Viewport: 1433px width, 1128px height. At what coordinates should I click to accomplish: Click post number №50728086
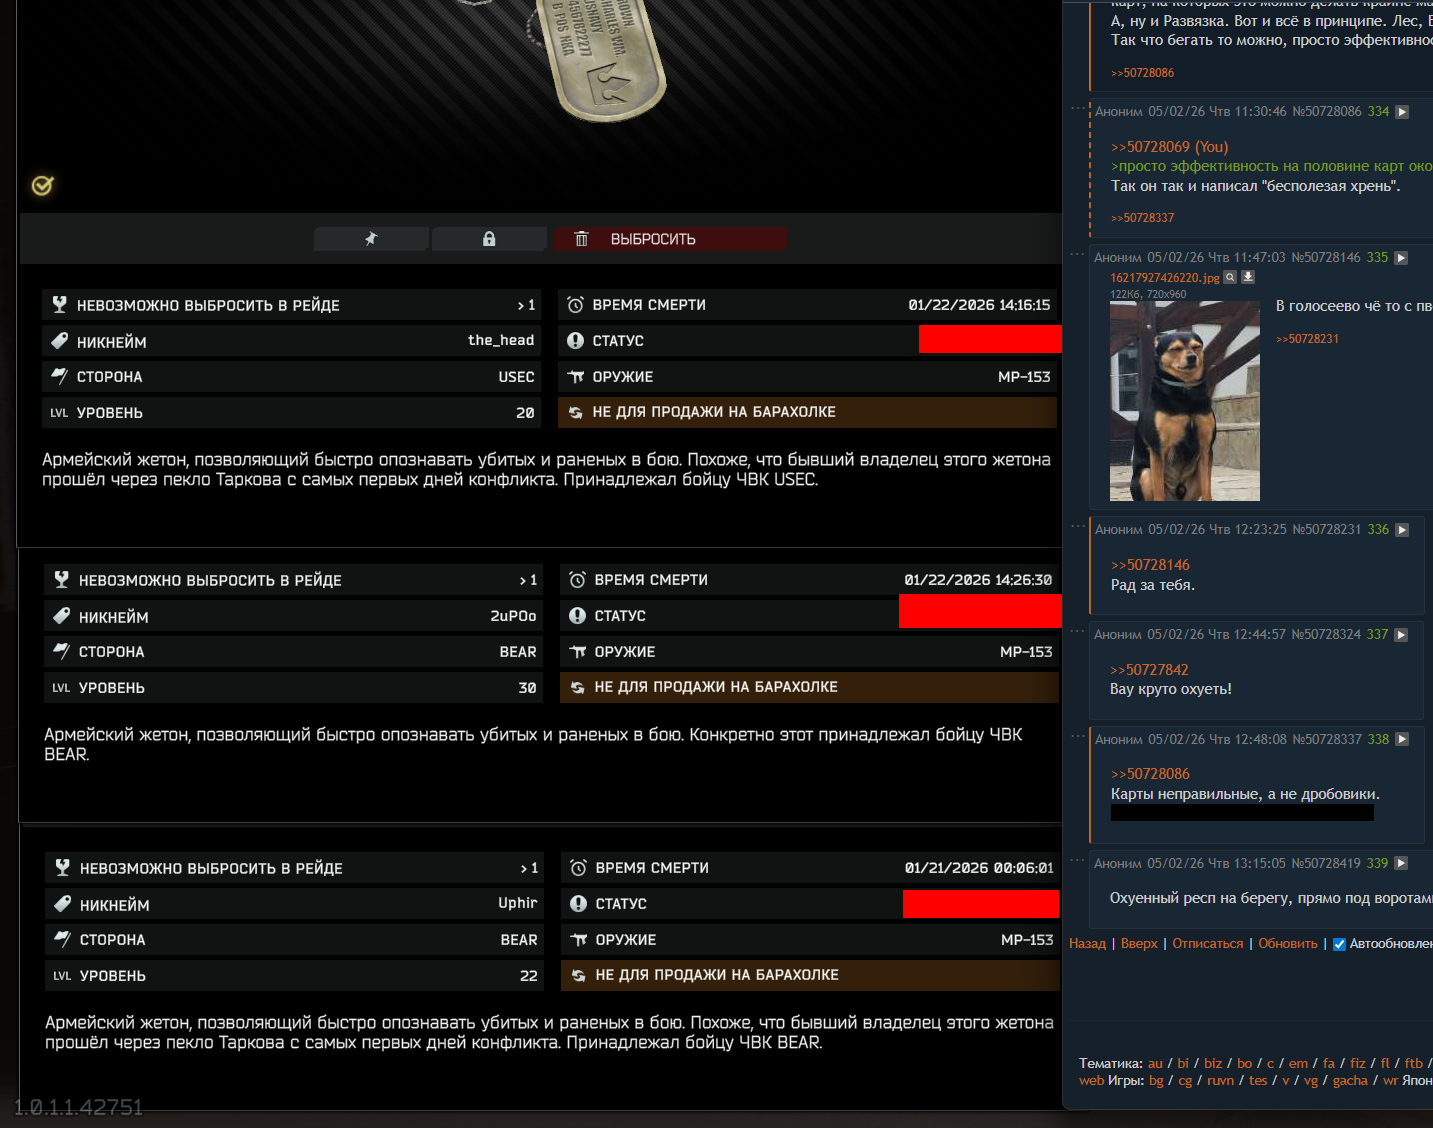(x=1327, y=112)
